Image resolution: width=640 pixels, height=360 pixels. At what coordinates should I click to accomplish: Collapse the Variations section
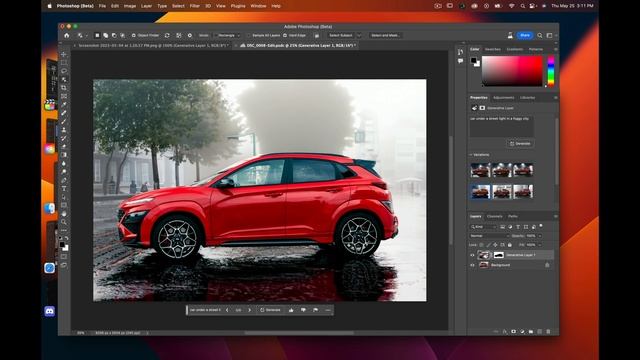coord(471,155)
